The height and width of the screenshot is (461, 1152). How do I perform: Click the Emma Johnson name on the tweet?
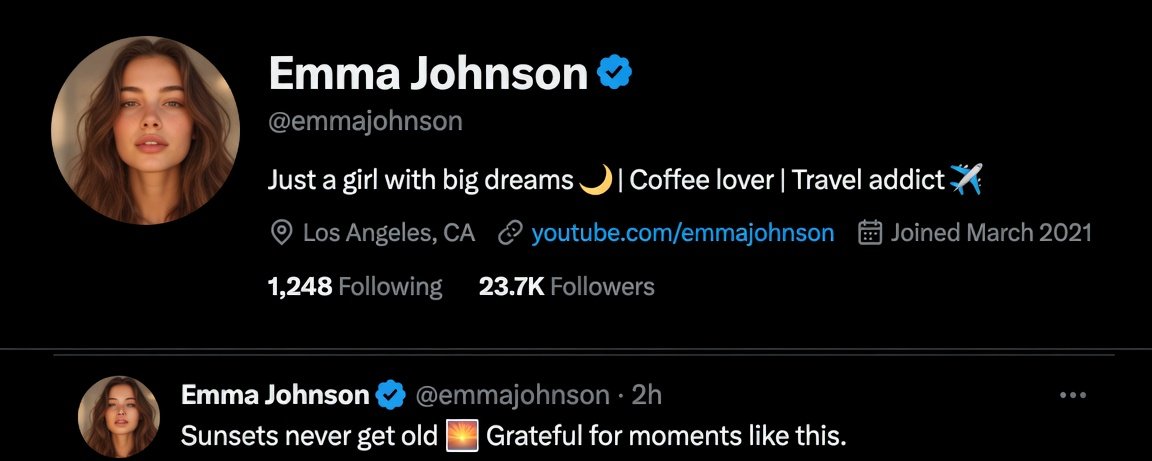coord(275,396)
